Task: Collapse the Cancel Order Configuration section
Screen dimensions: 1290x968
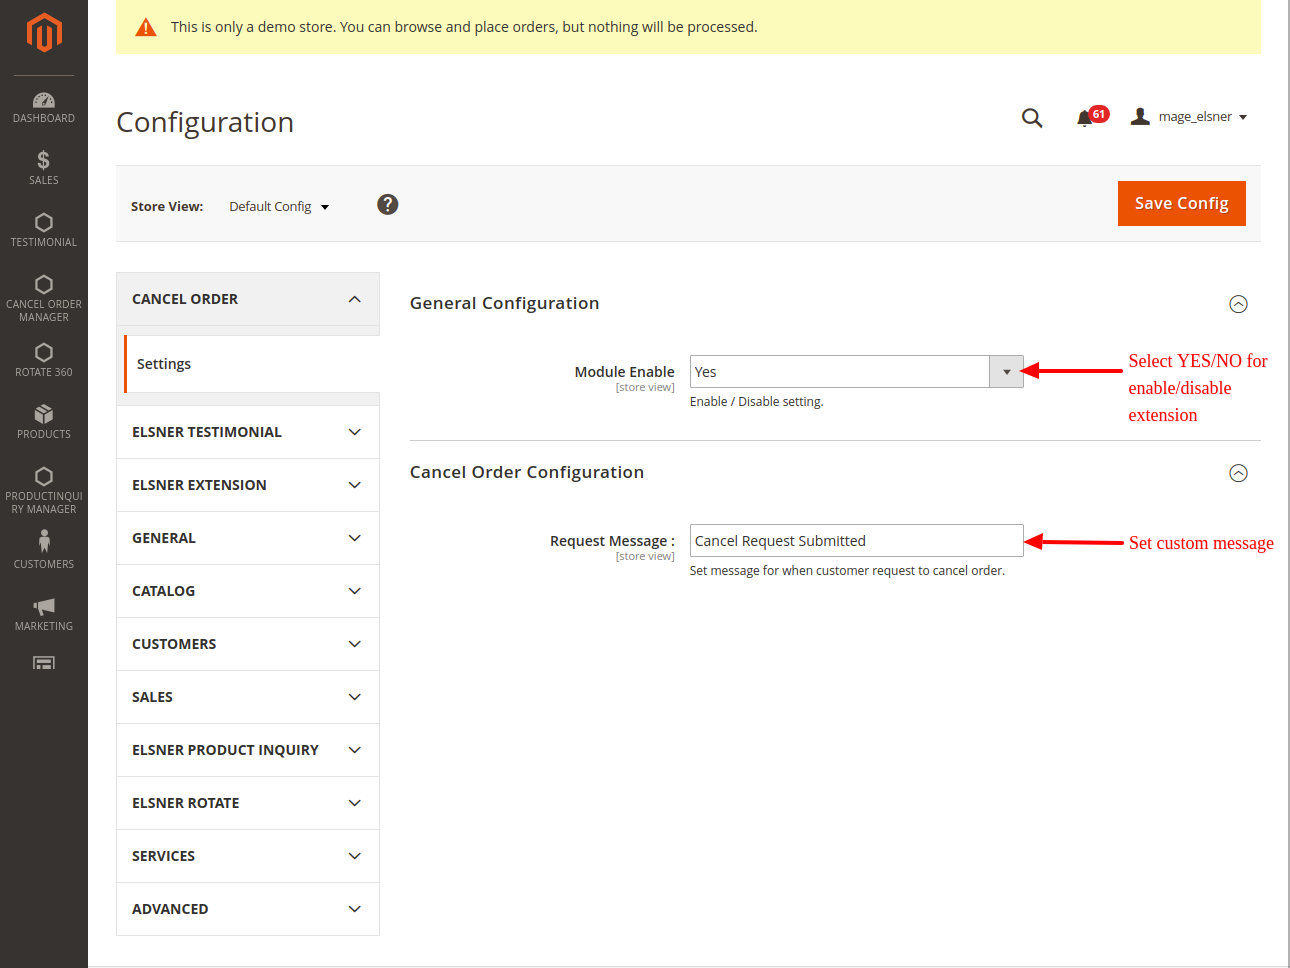Action: pos(1238,473)
